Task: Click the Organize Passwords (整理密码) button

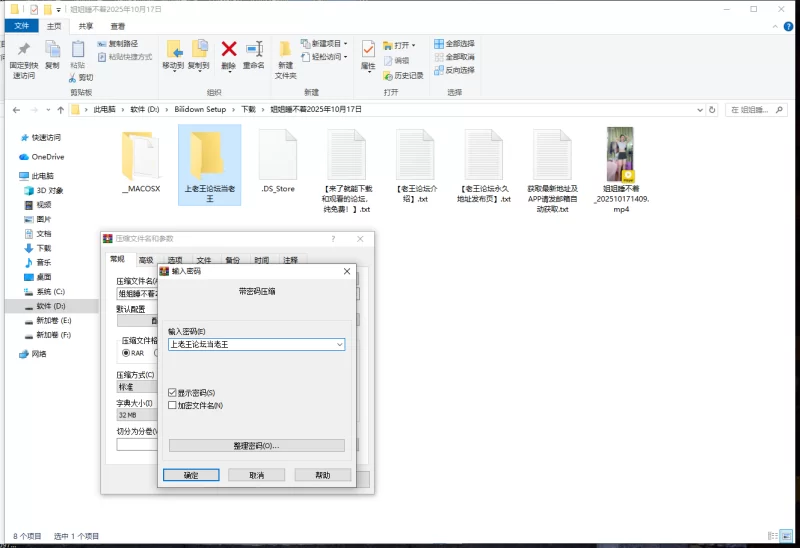Action: [257, 445]
